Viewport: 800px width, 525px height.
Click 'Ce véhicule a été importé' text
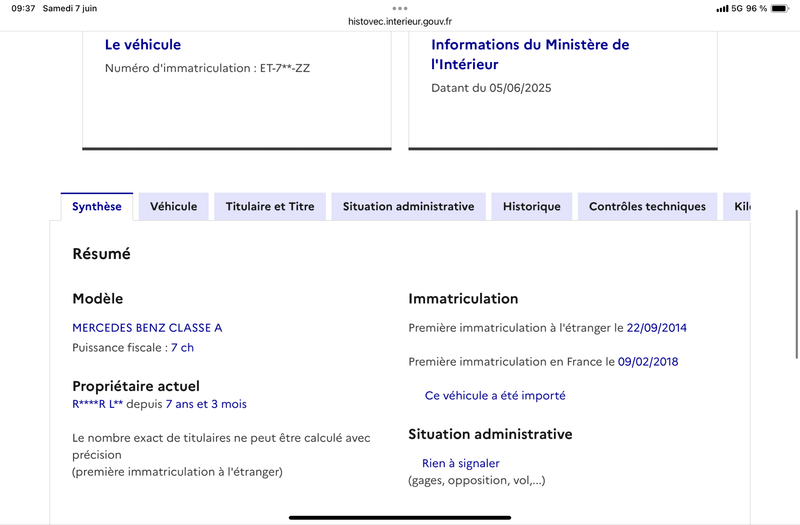click(x=495, y=395)
